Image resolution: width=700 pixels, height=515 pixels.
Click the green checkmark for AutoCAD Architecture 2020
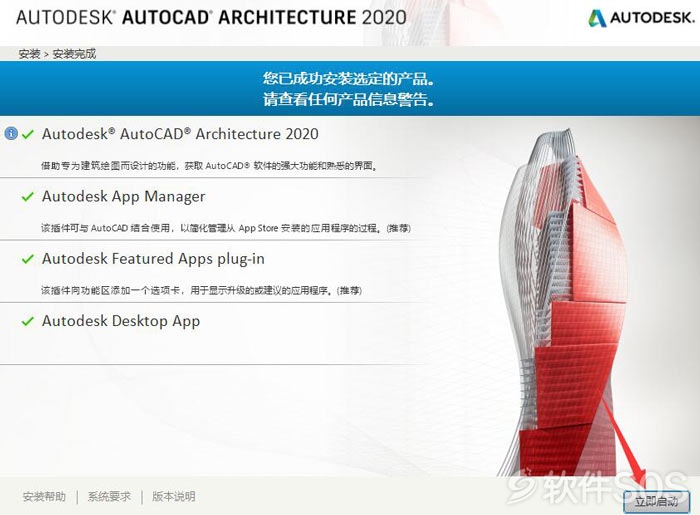point(28,134)
